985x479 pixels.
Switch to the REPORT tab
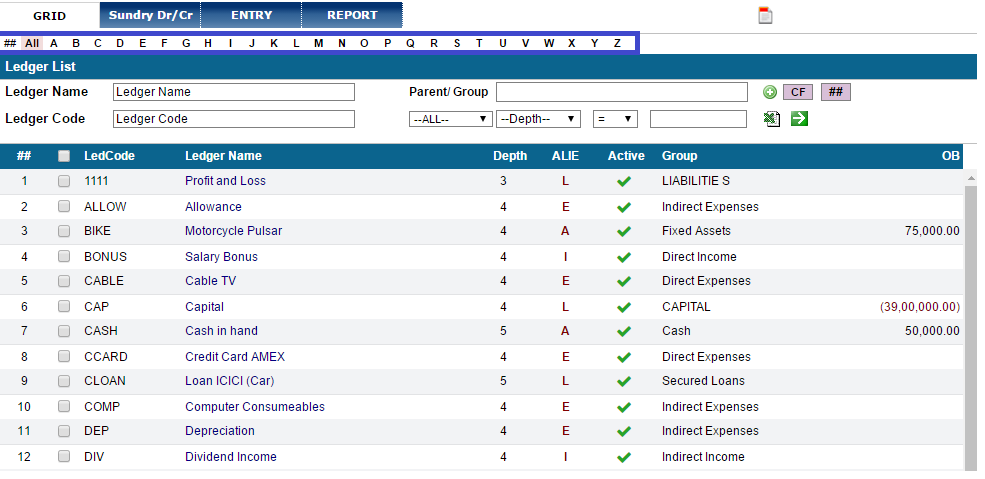coord(352,15)
